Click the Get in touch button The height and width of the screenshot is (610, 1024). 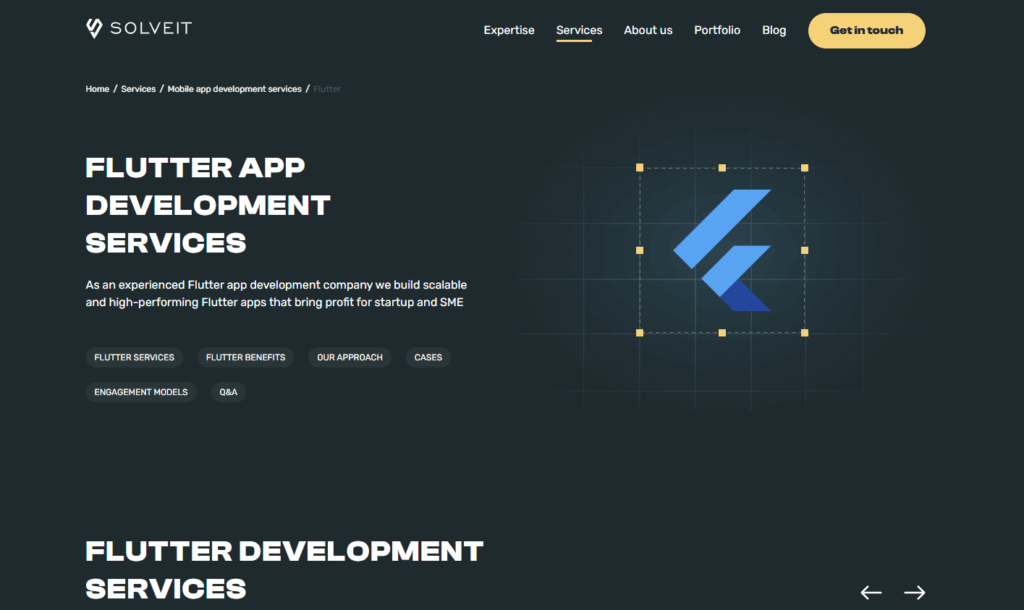coord(867,31)
